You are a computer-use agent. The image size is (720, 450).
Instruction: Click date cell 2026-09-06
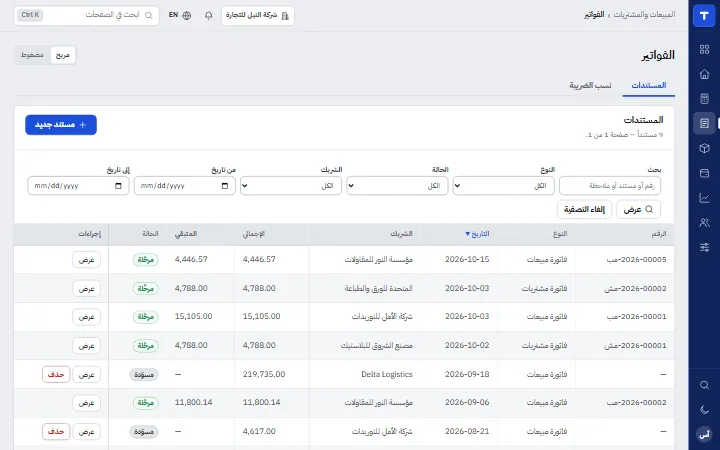tap(467, 402)
